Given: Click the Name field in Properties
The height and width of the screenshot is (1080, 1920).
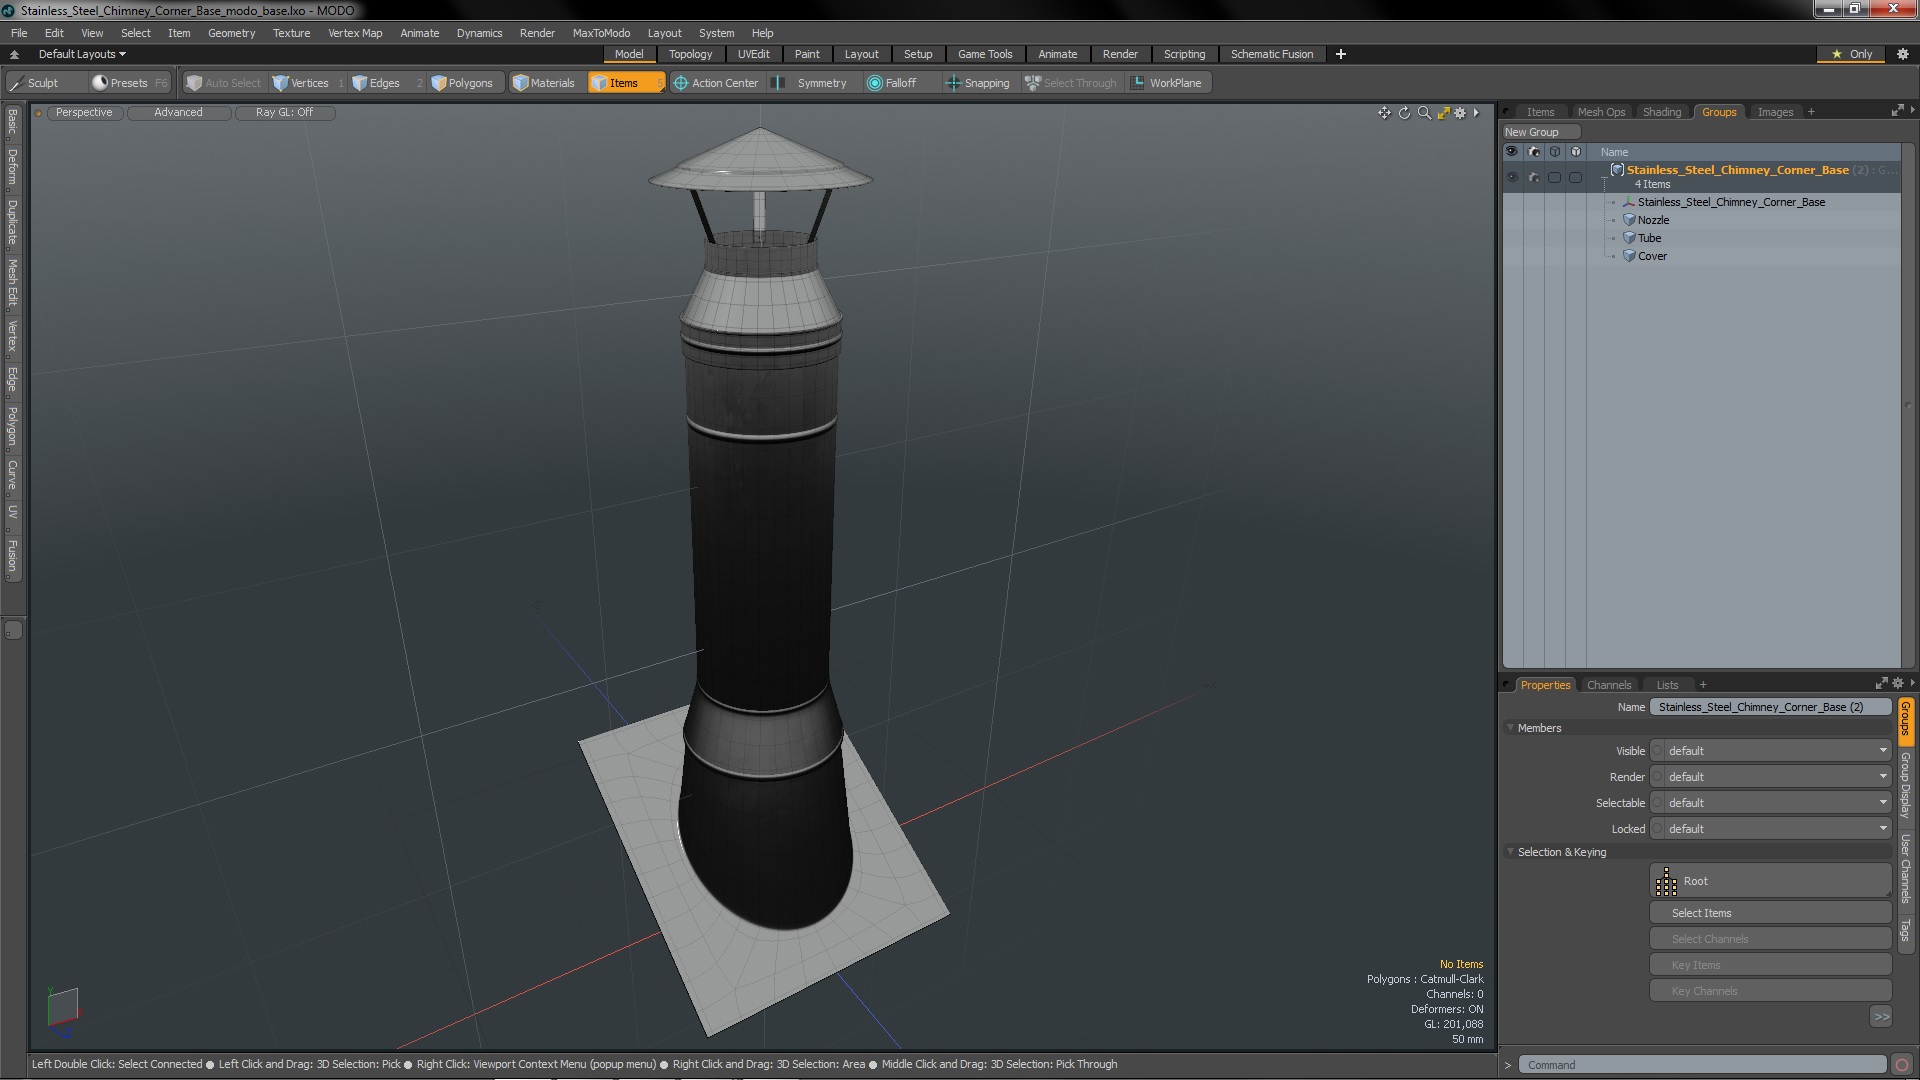Looking at the screenshot, I should pos(1771,707).
